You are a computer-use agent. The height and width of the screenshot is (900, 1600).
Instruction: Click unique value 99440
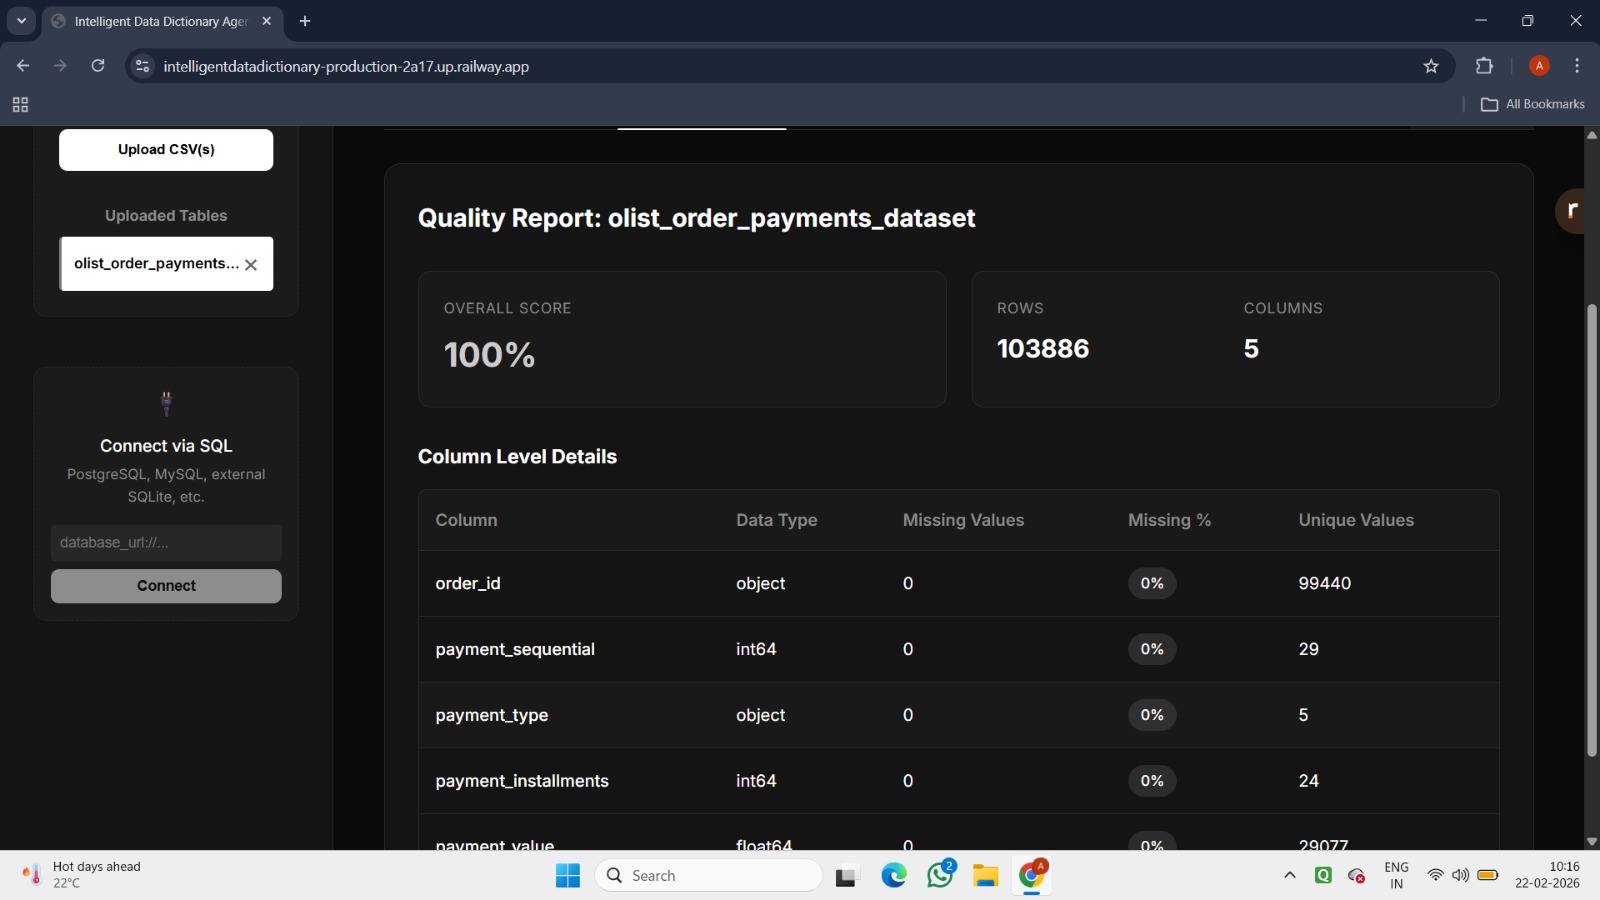(1324, 583)
